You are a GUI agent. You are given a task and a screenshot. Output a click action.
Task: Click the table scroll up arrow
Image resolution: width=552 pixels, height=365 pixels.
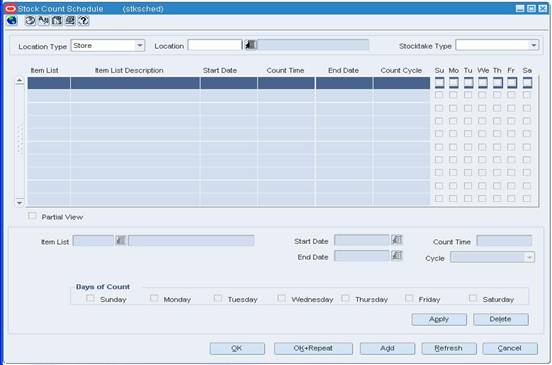coord(20,81)
